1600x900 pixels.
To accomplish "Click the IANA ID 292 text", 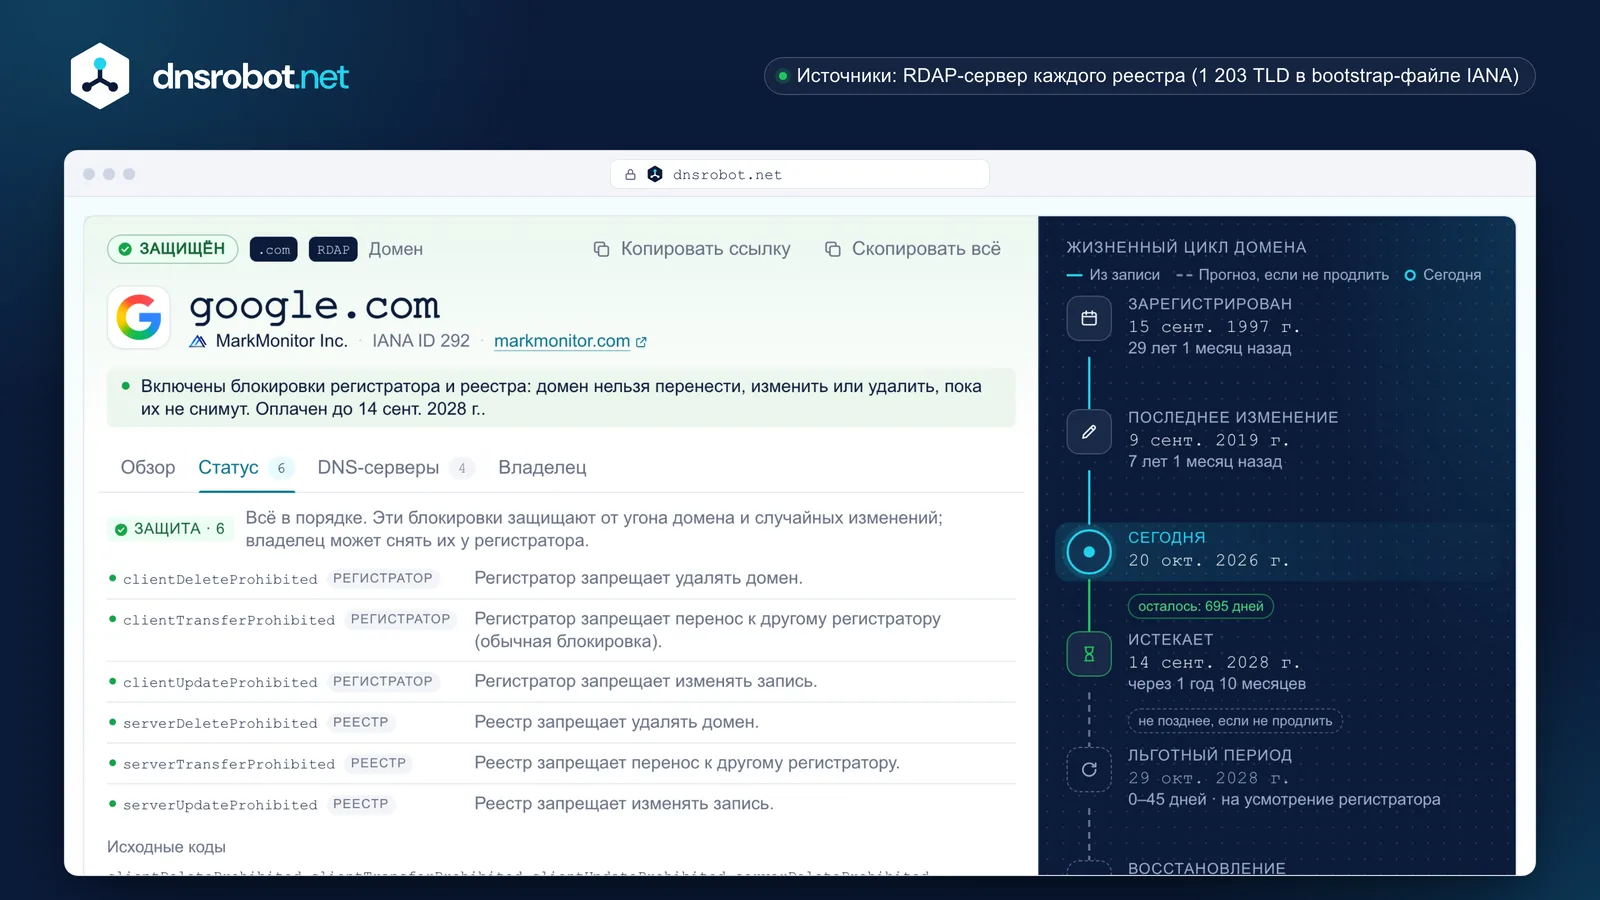I will pos(421,341).
